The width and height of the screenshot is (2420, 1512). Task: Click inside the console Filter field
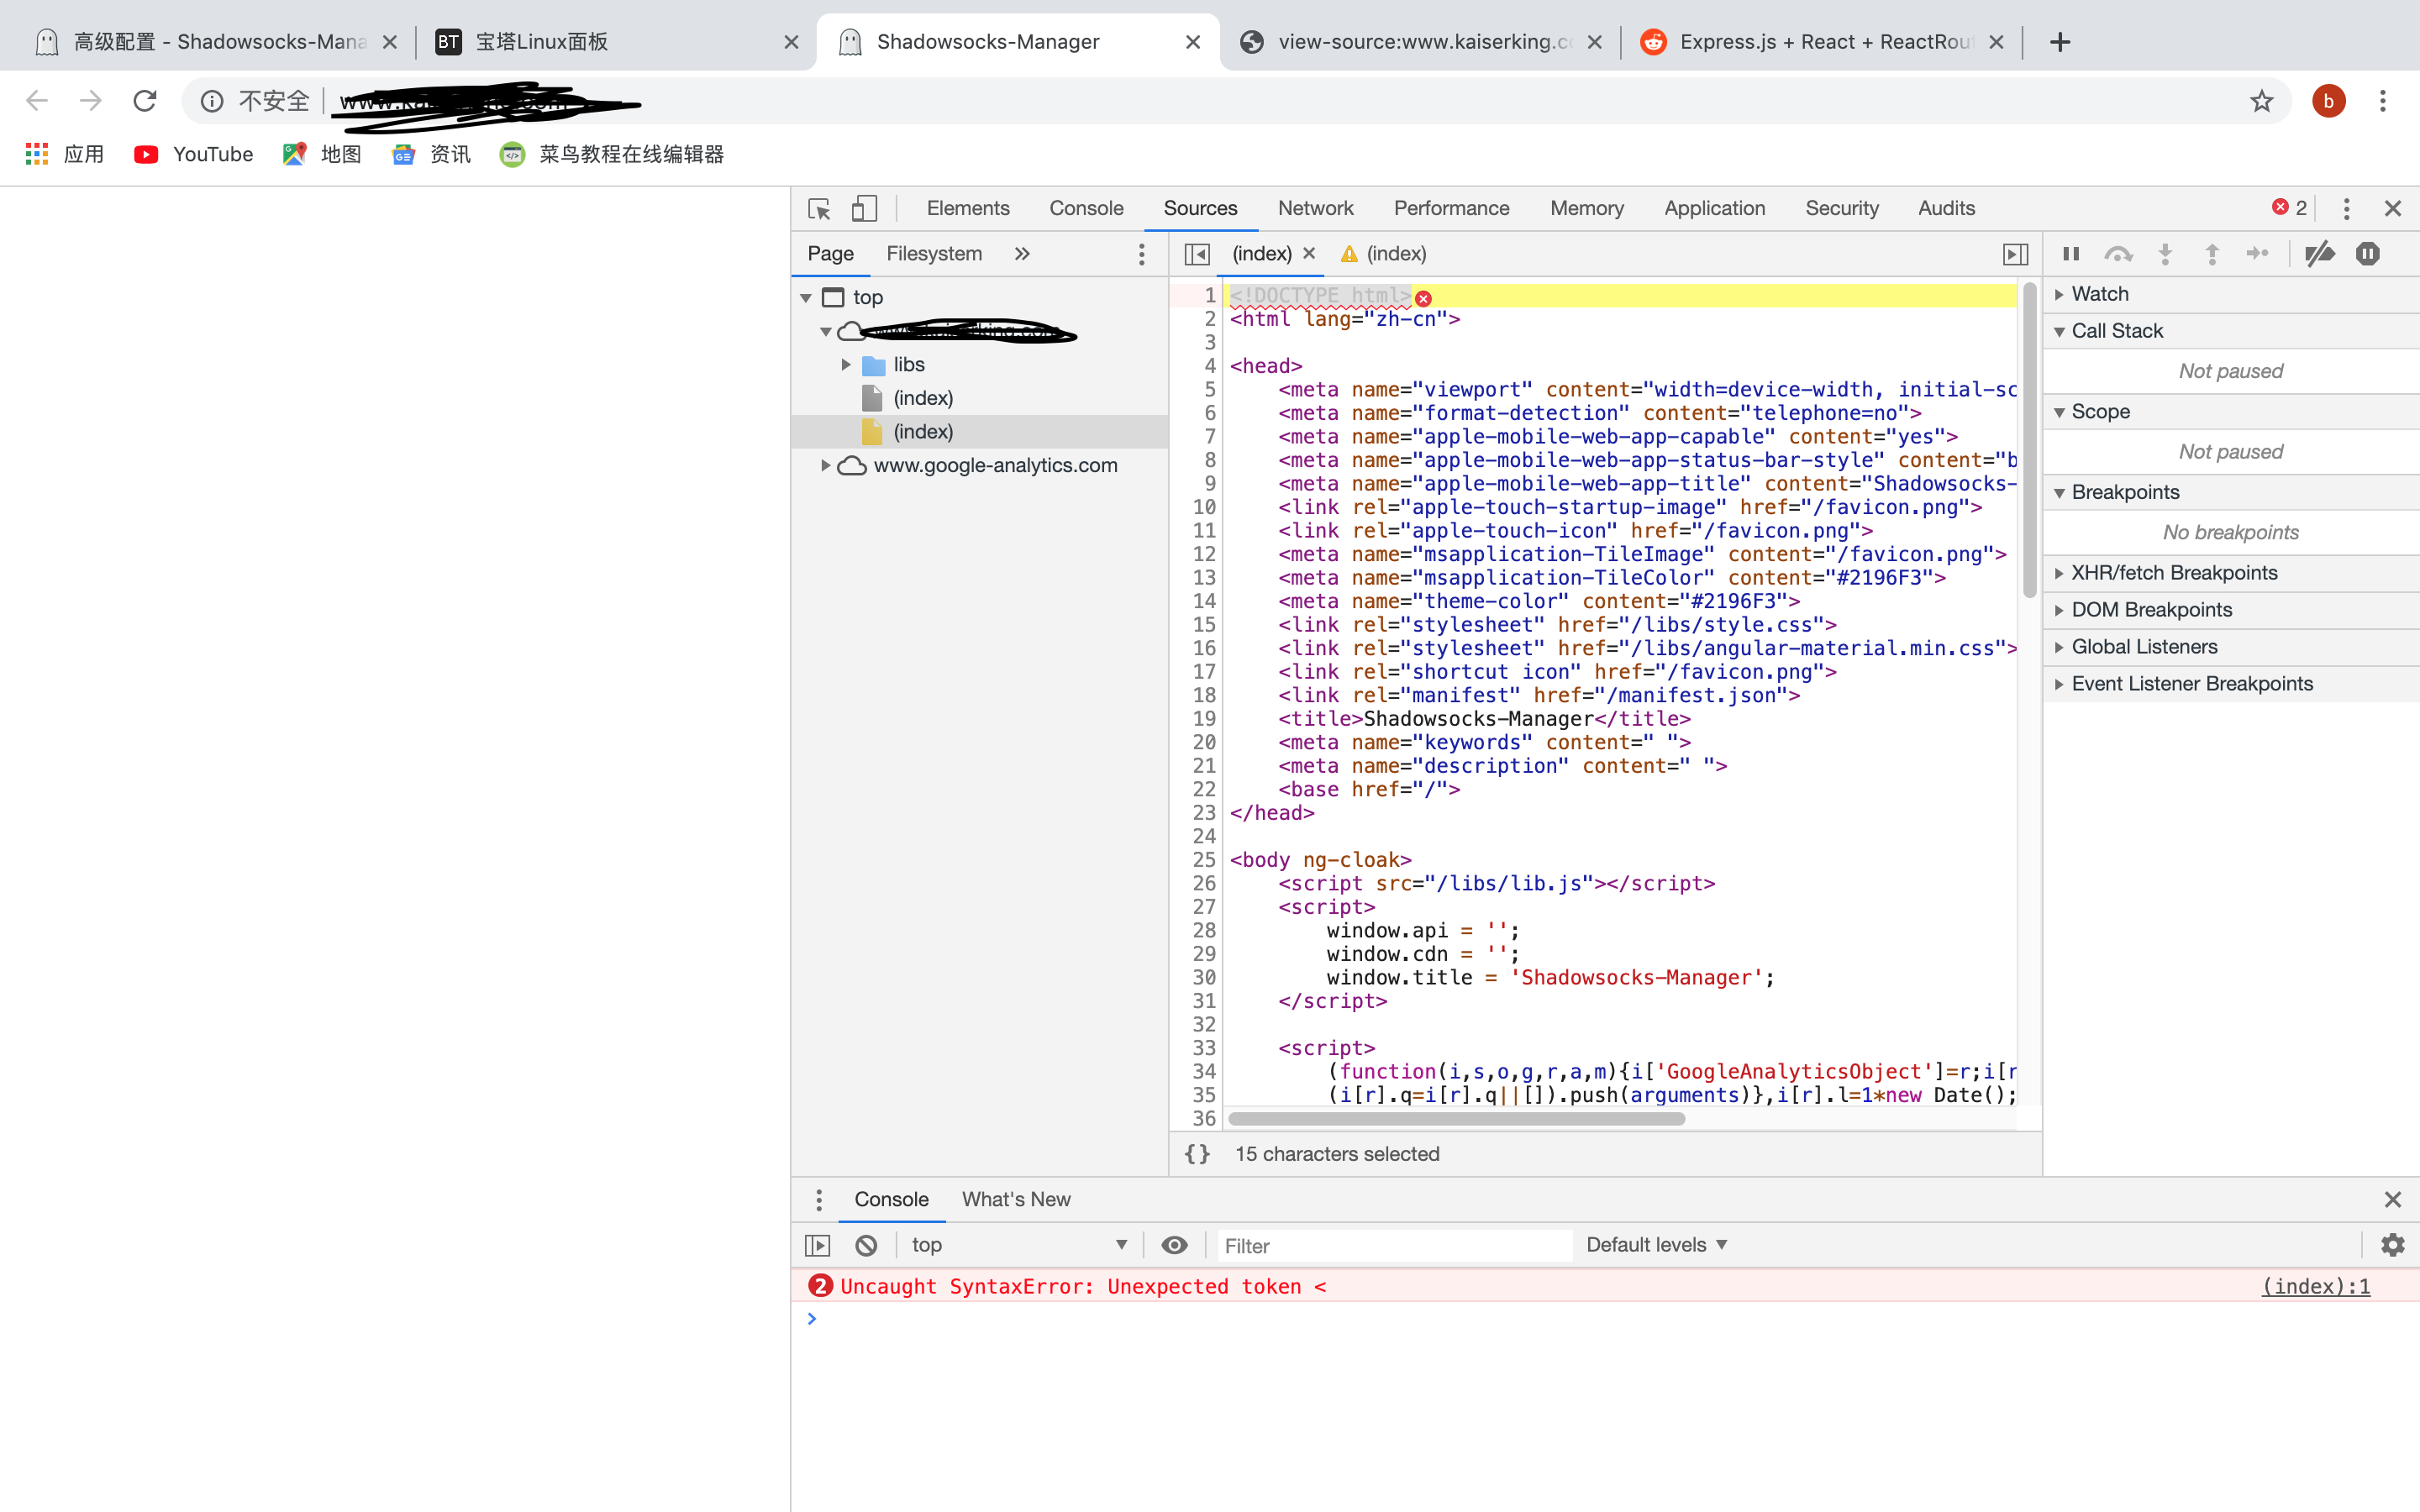(1320, 1245)
